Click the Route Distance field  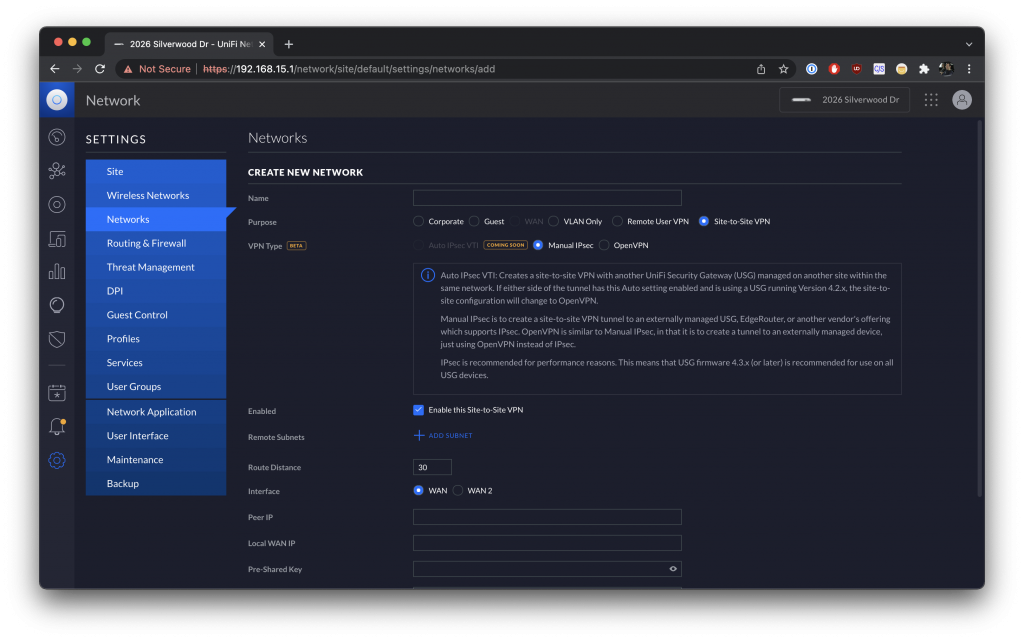432,467
